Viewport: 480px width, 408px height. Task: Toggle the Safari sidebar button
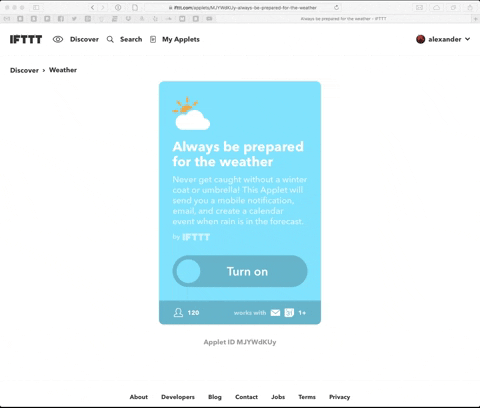click(x=36, y=7)
